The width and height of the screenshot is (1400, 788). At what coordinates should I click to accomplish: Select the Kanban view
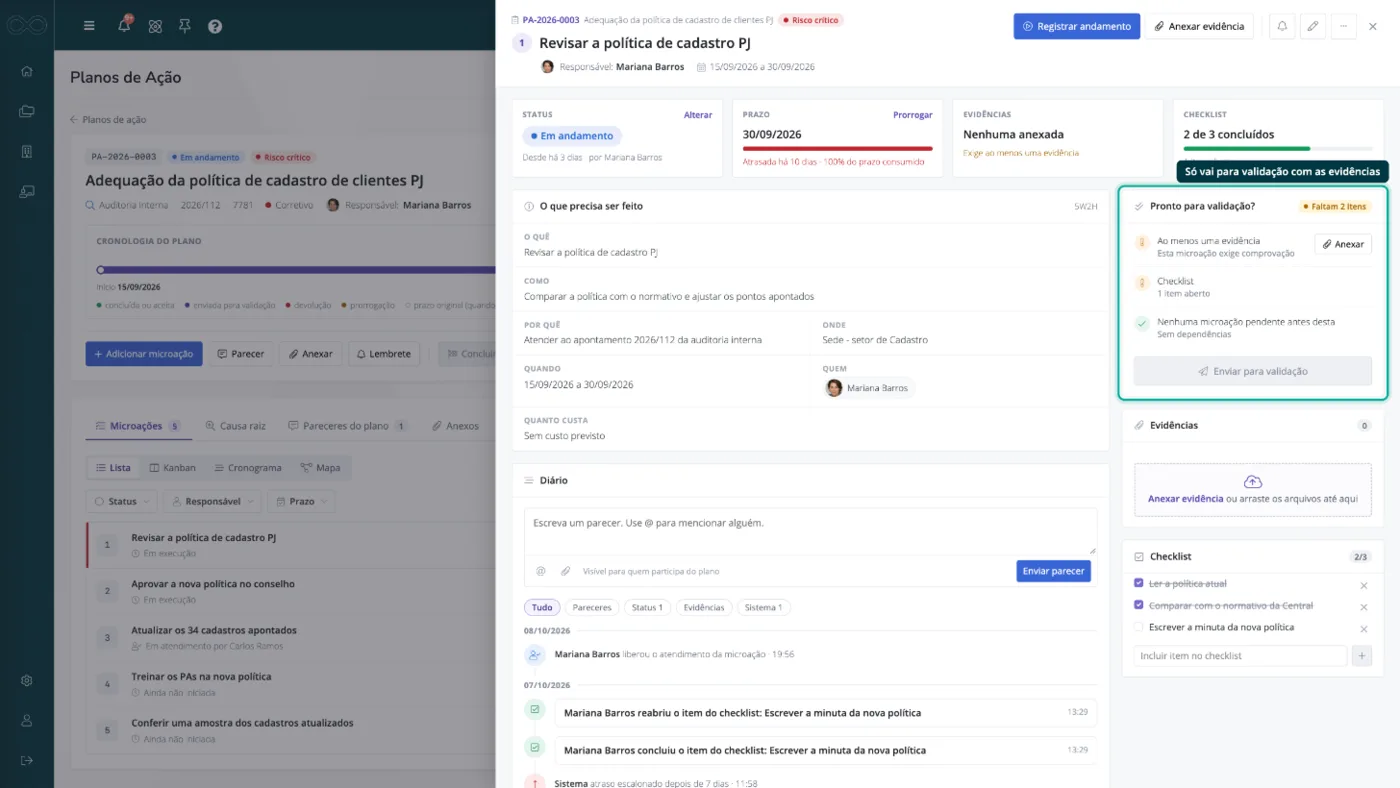tap(172, 468)
